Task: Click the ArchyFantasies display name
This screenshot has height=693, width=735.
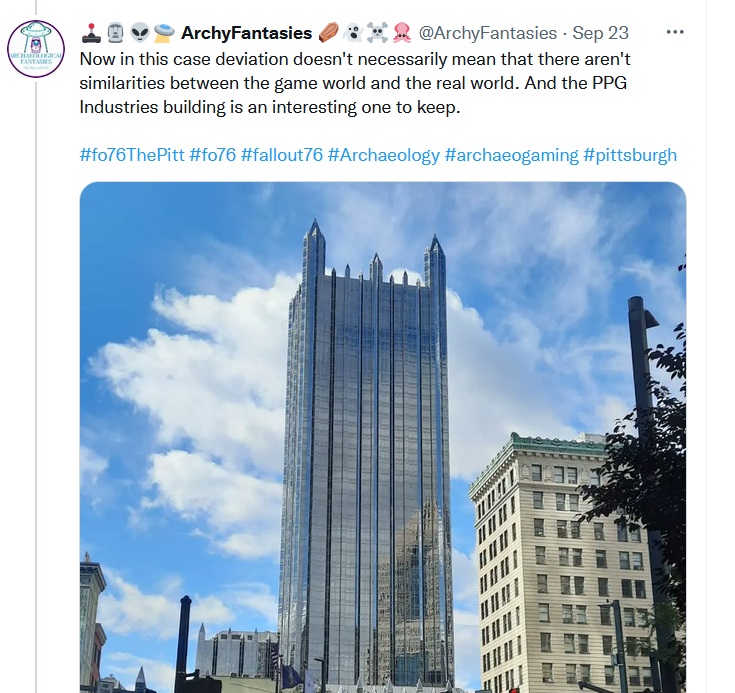Action: (247, 33)
